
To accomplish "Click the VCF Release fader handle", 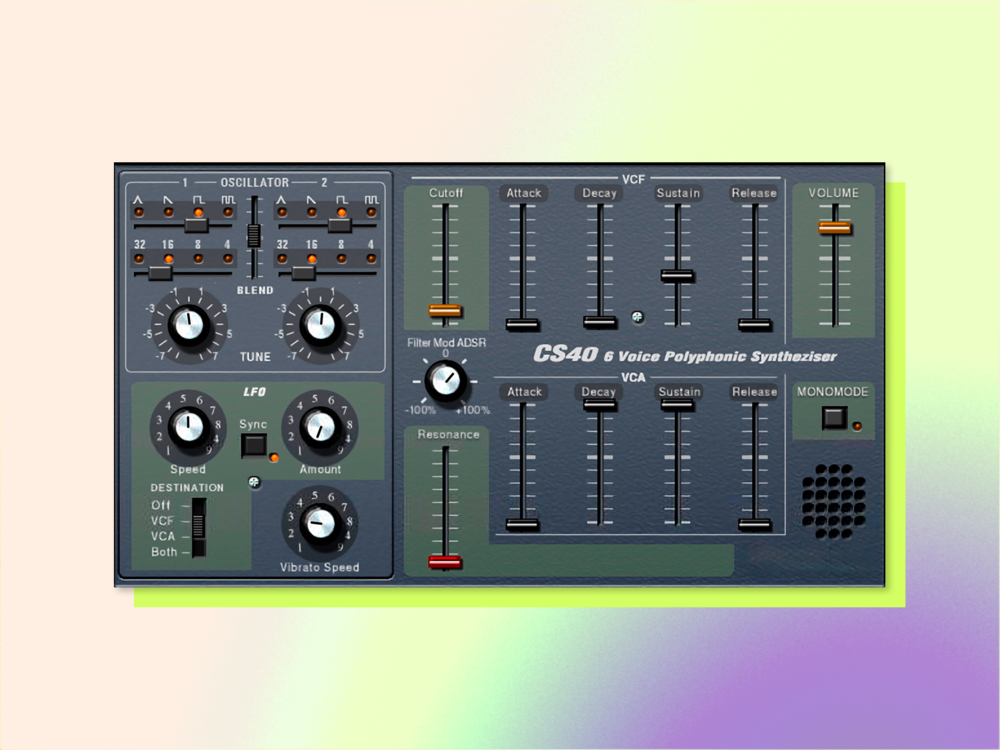I will (755, 324).
